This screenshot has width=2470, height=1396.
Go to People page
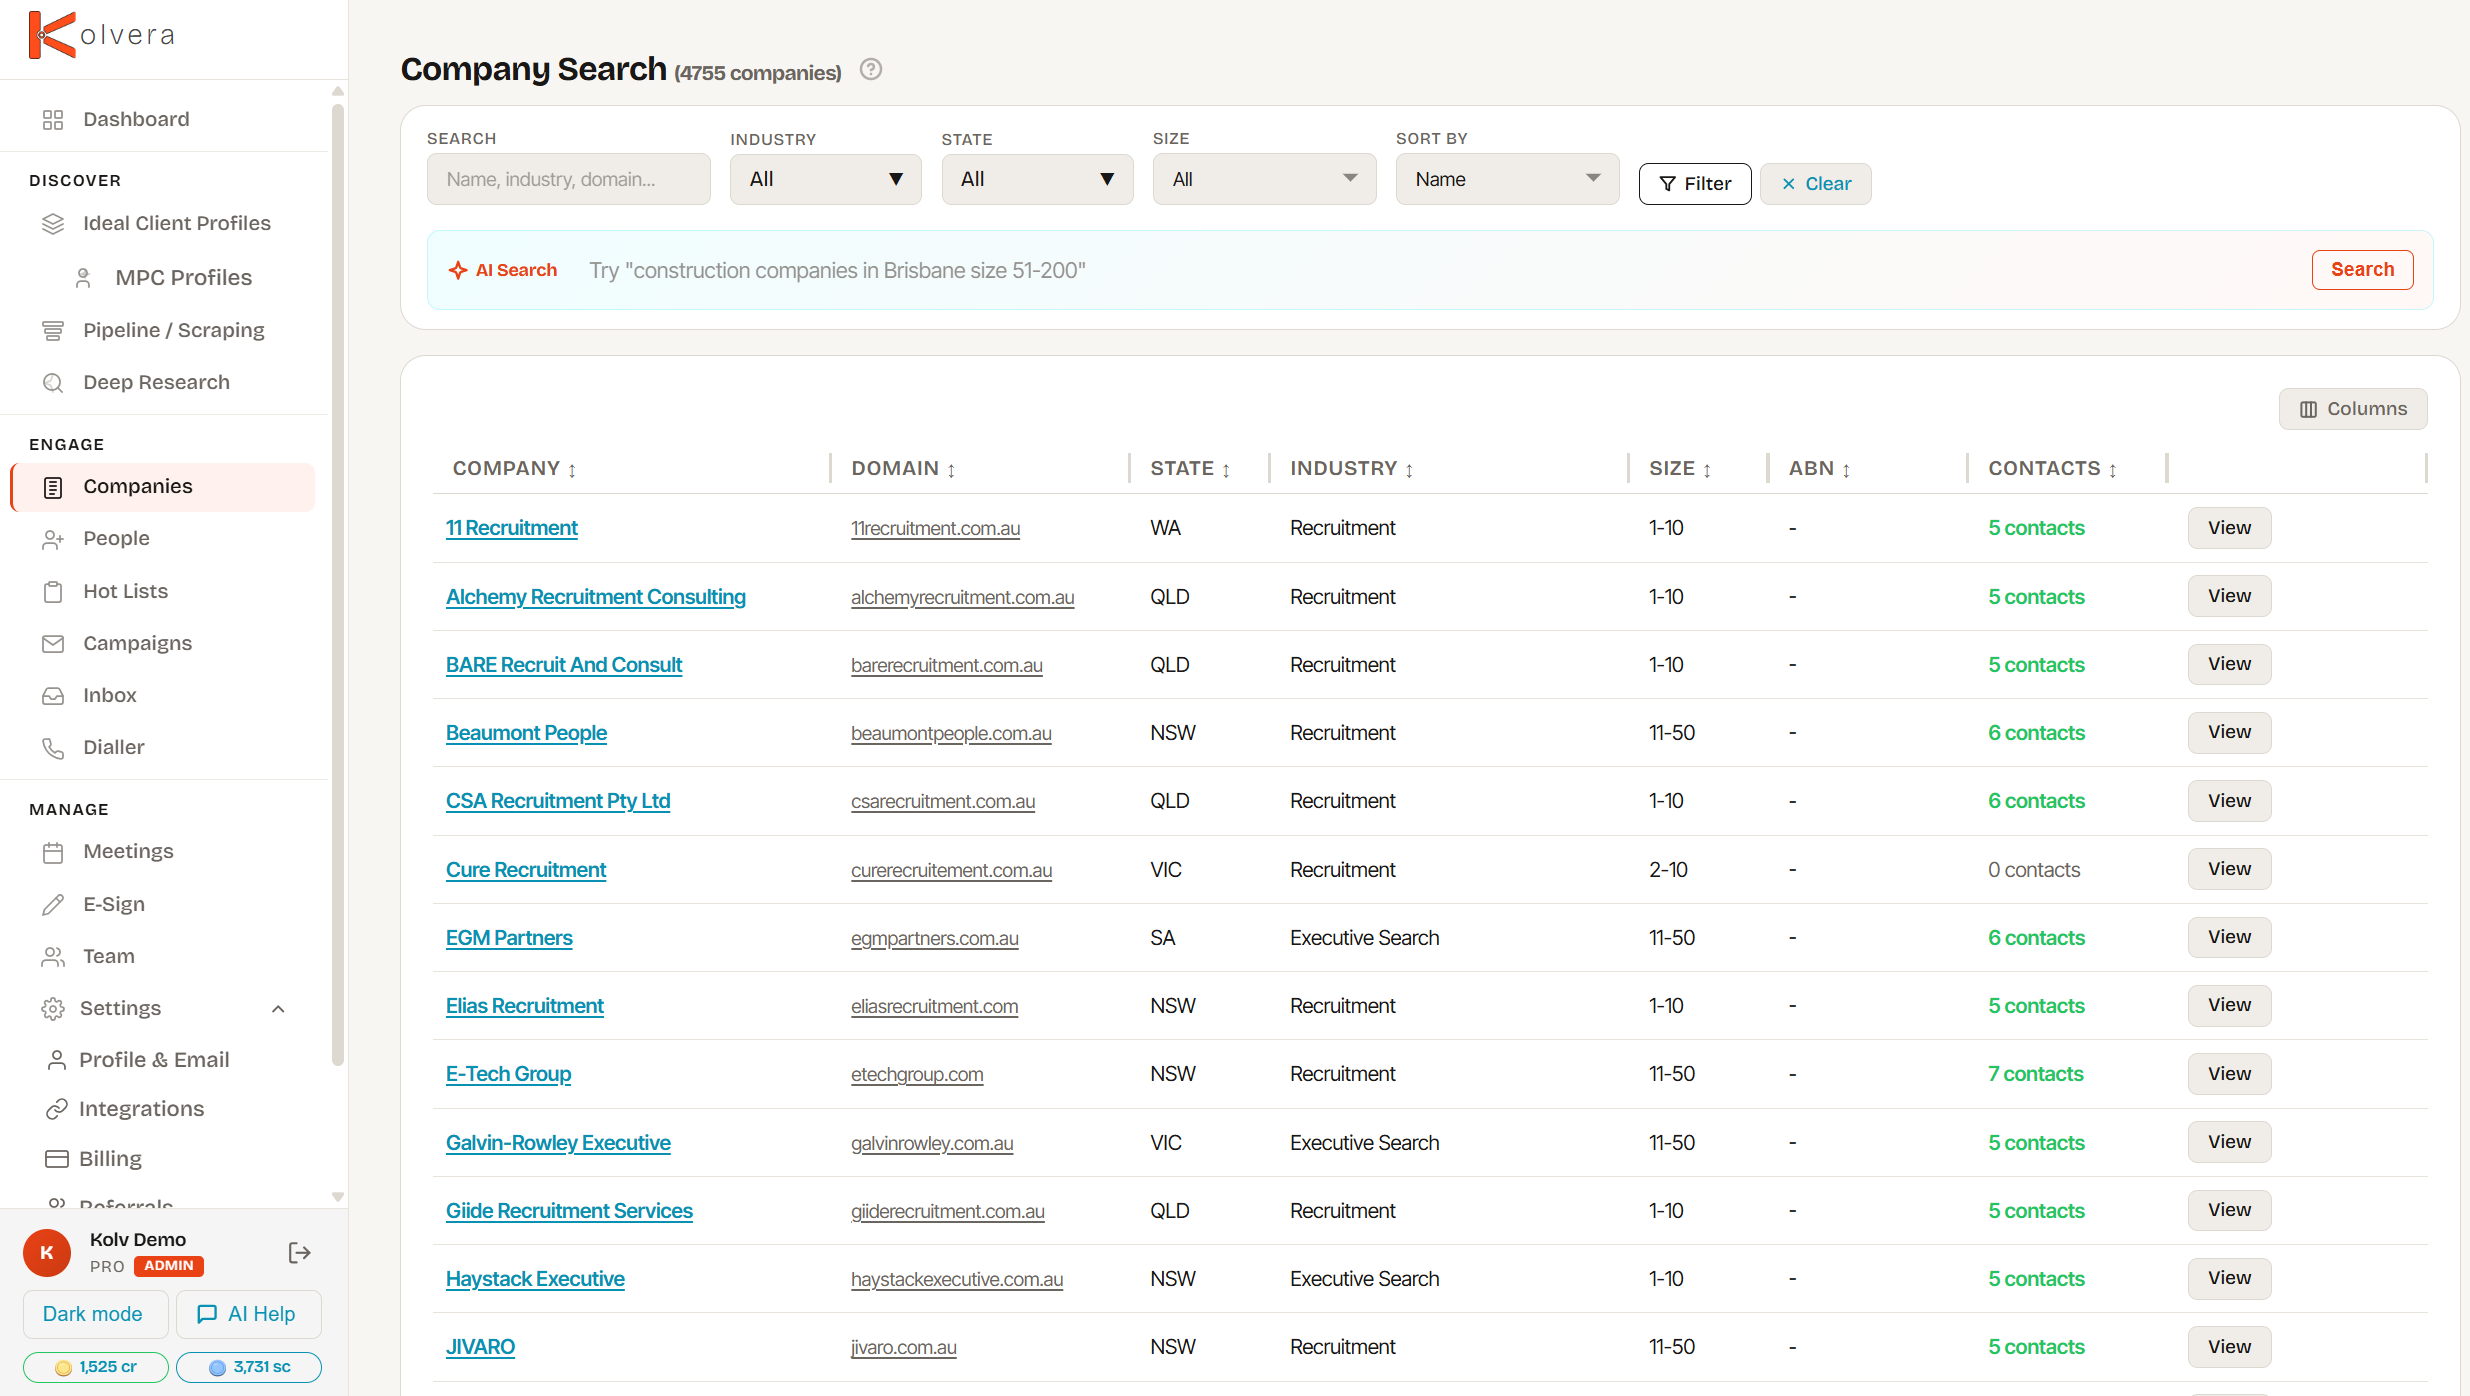(116, 539)
